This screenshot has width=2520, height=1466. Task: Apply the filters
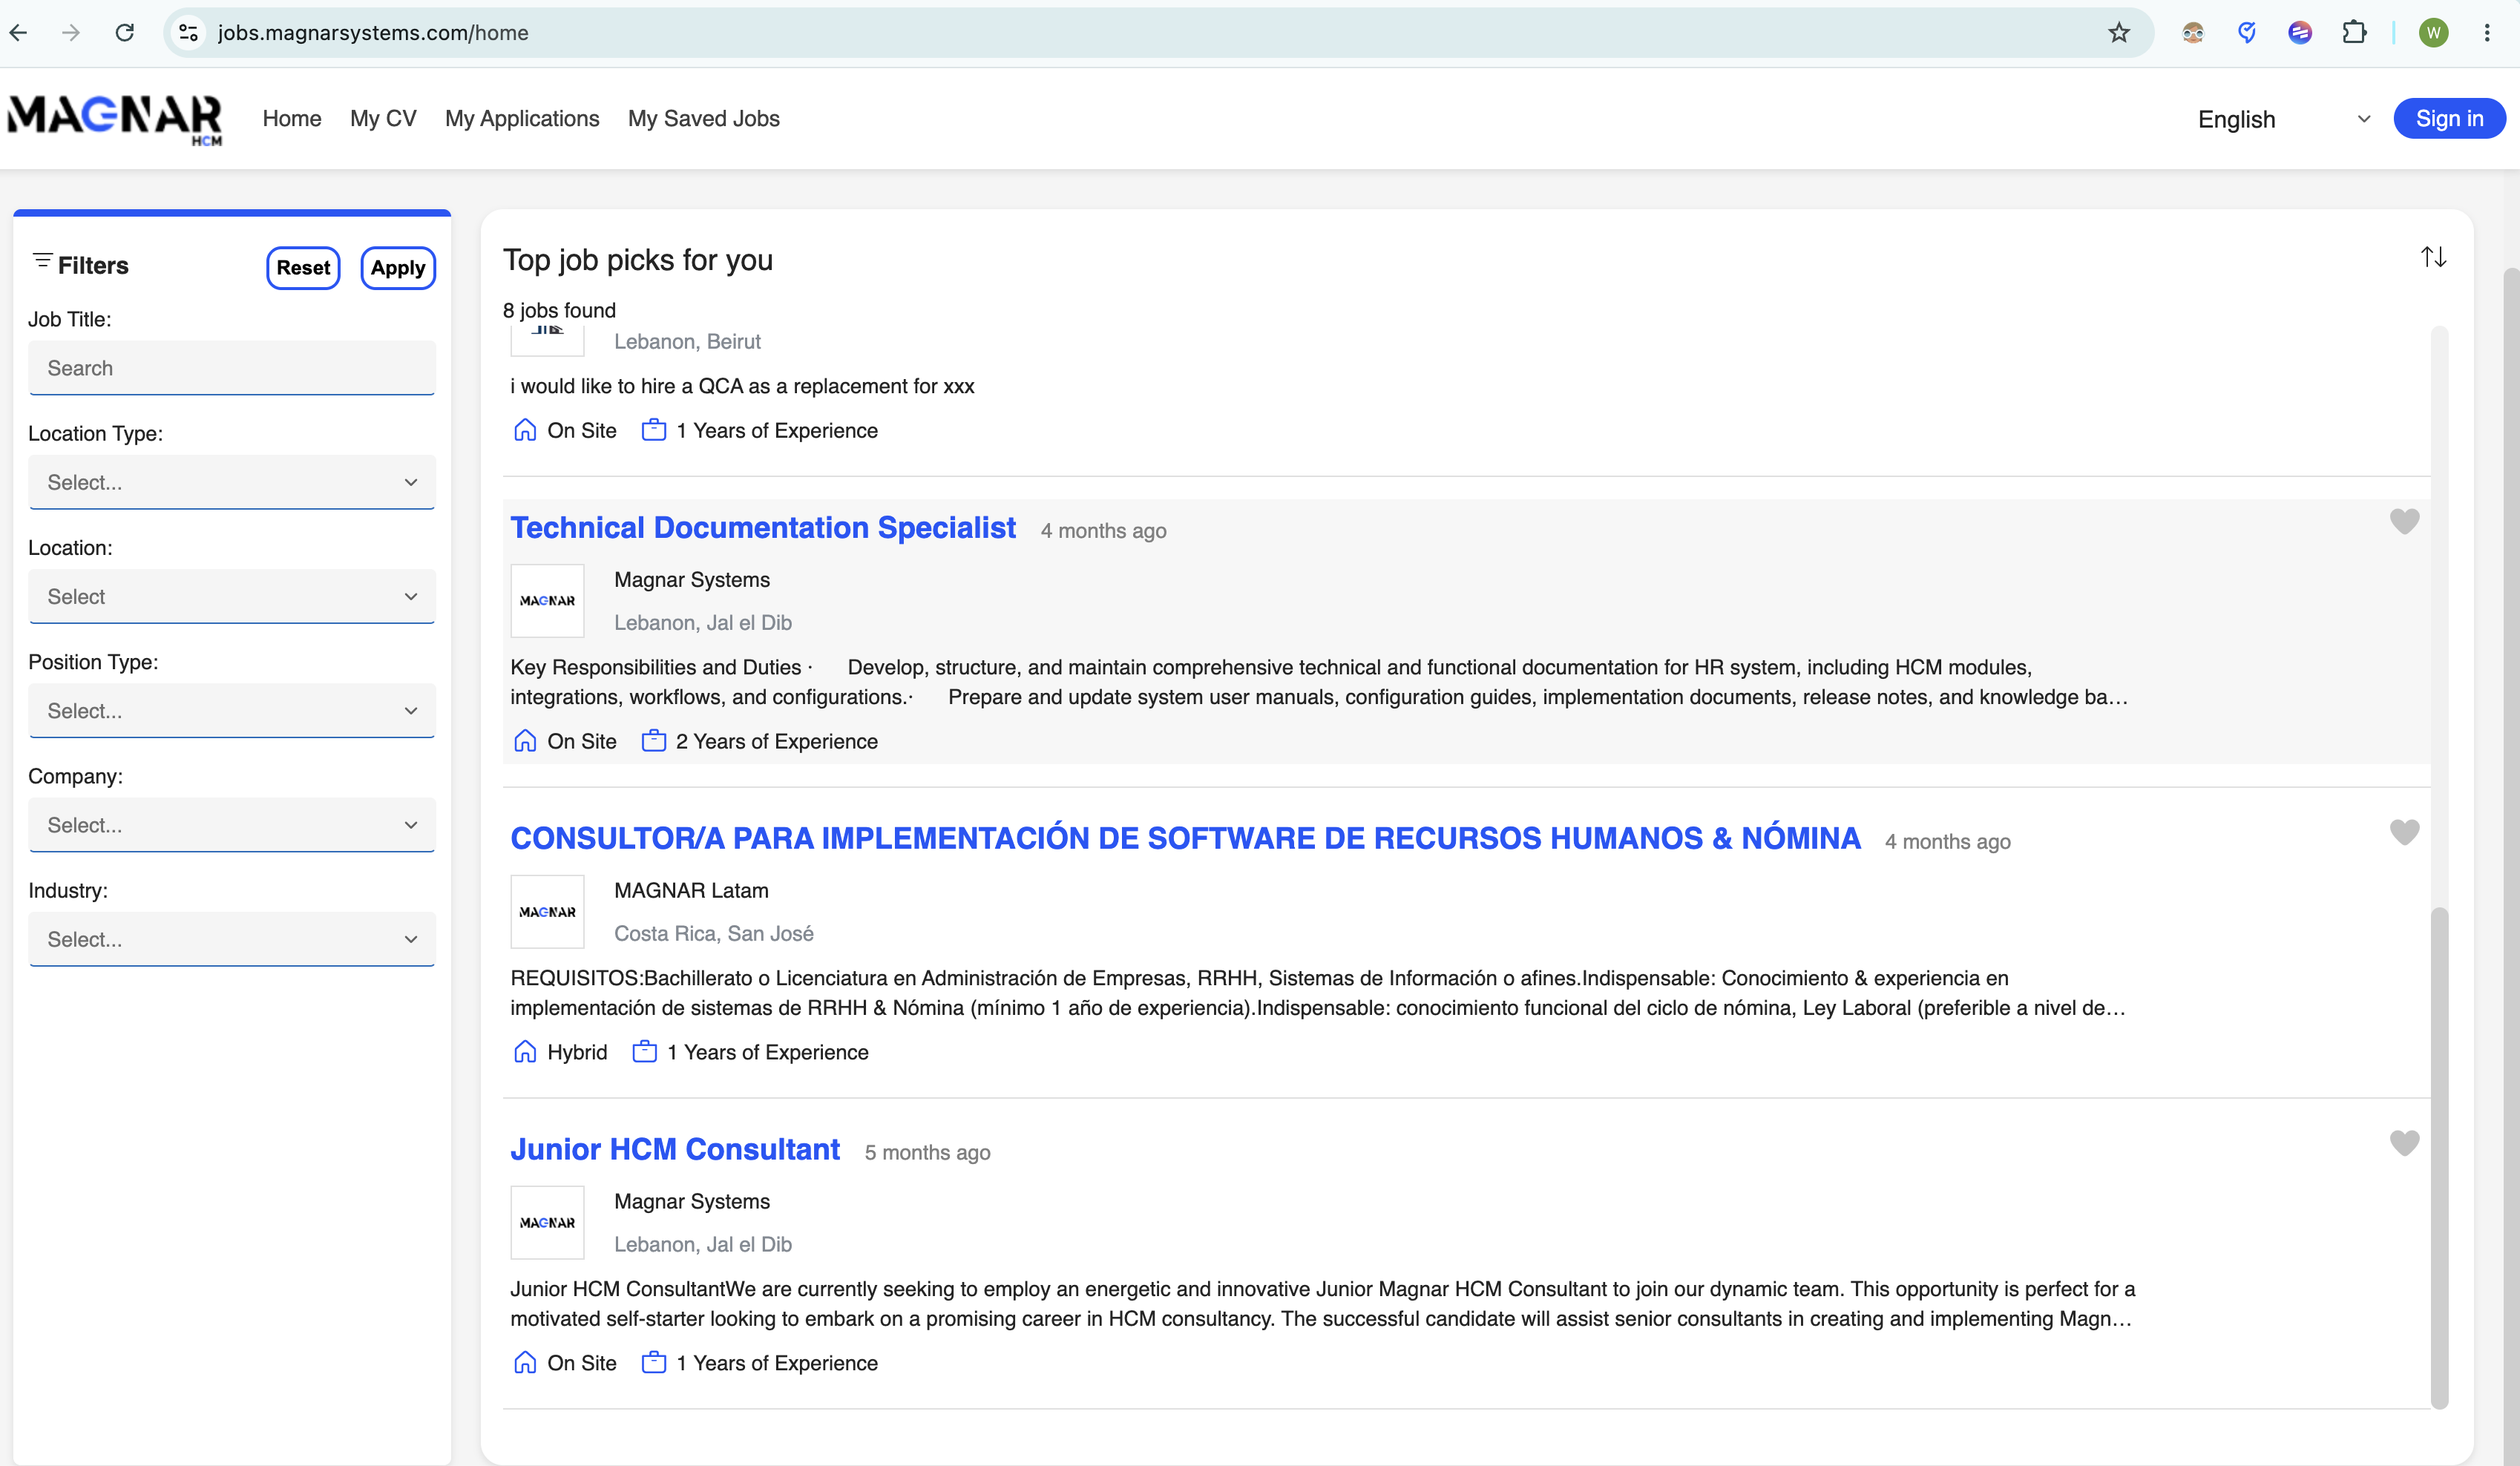pos(398,267)
